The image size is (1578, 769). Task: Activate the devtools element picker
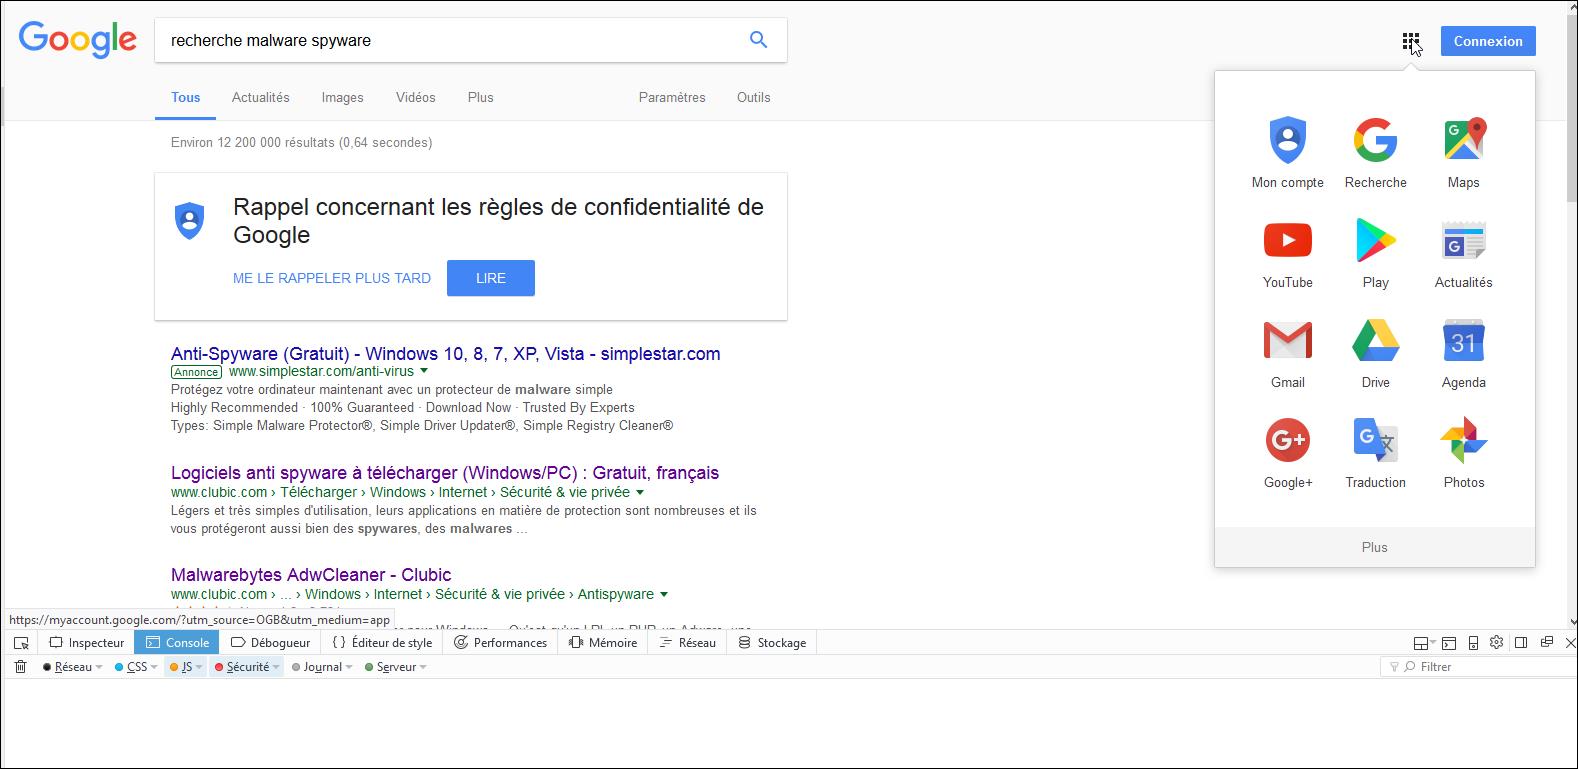(21, 643)
